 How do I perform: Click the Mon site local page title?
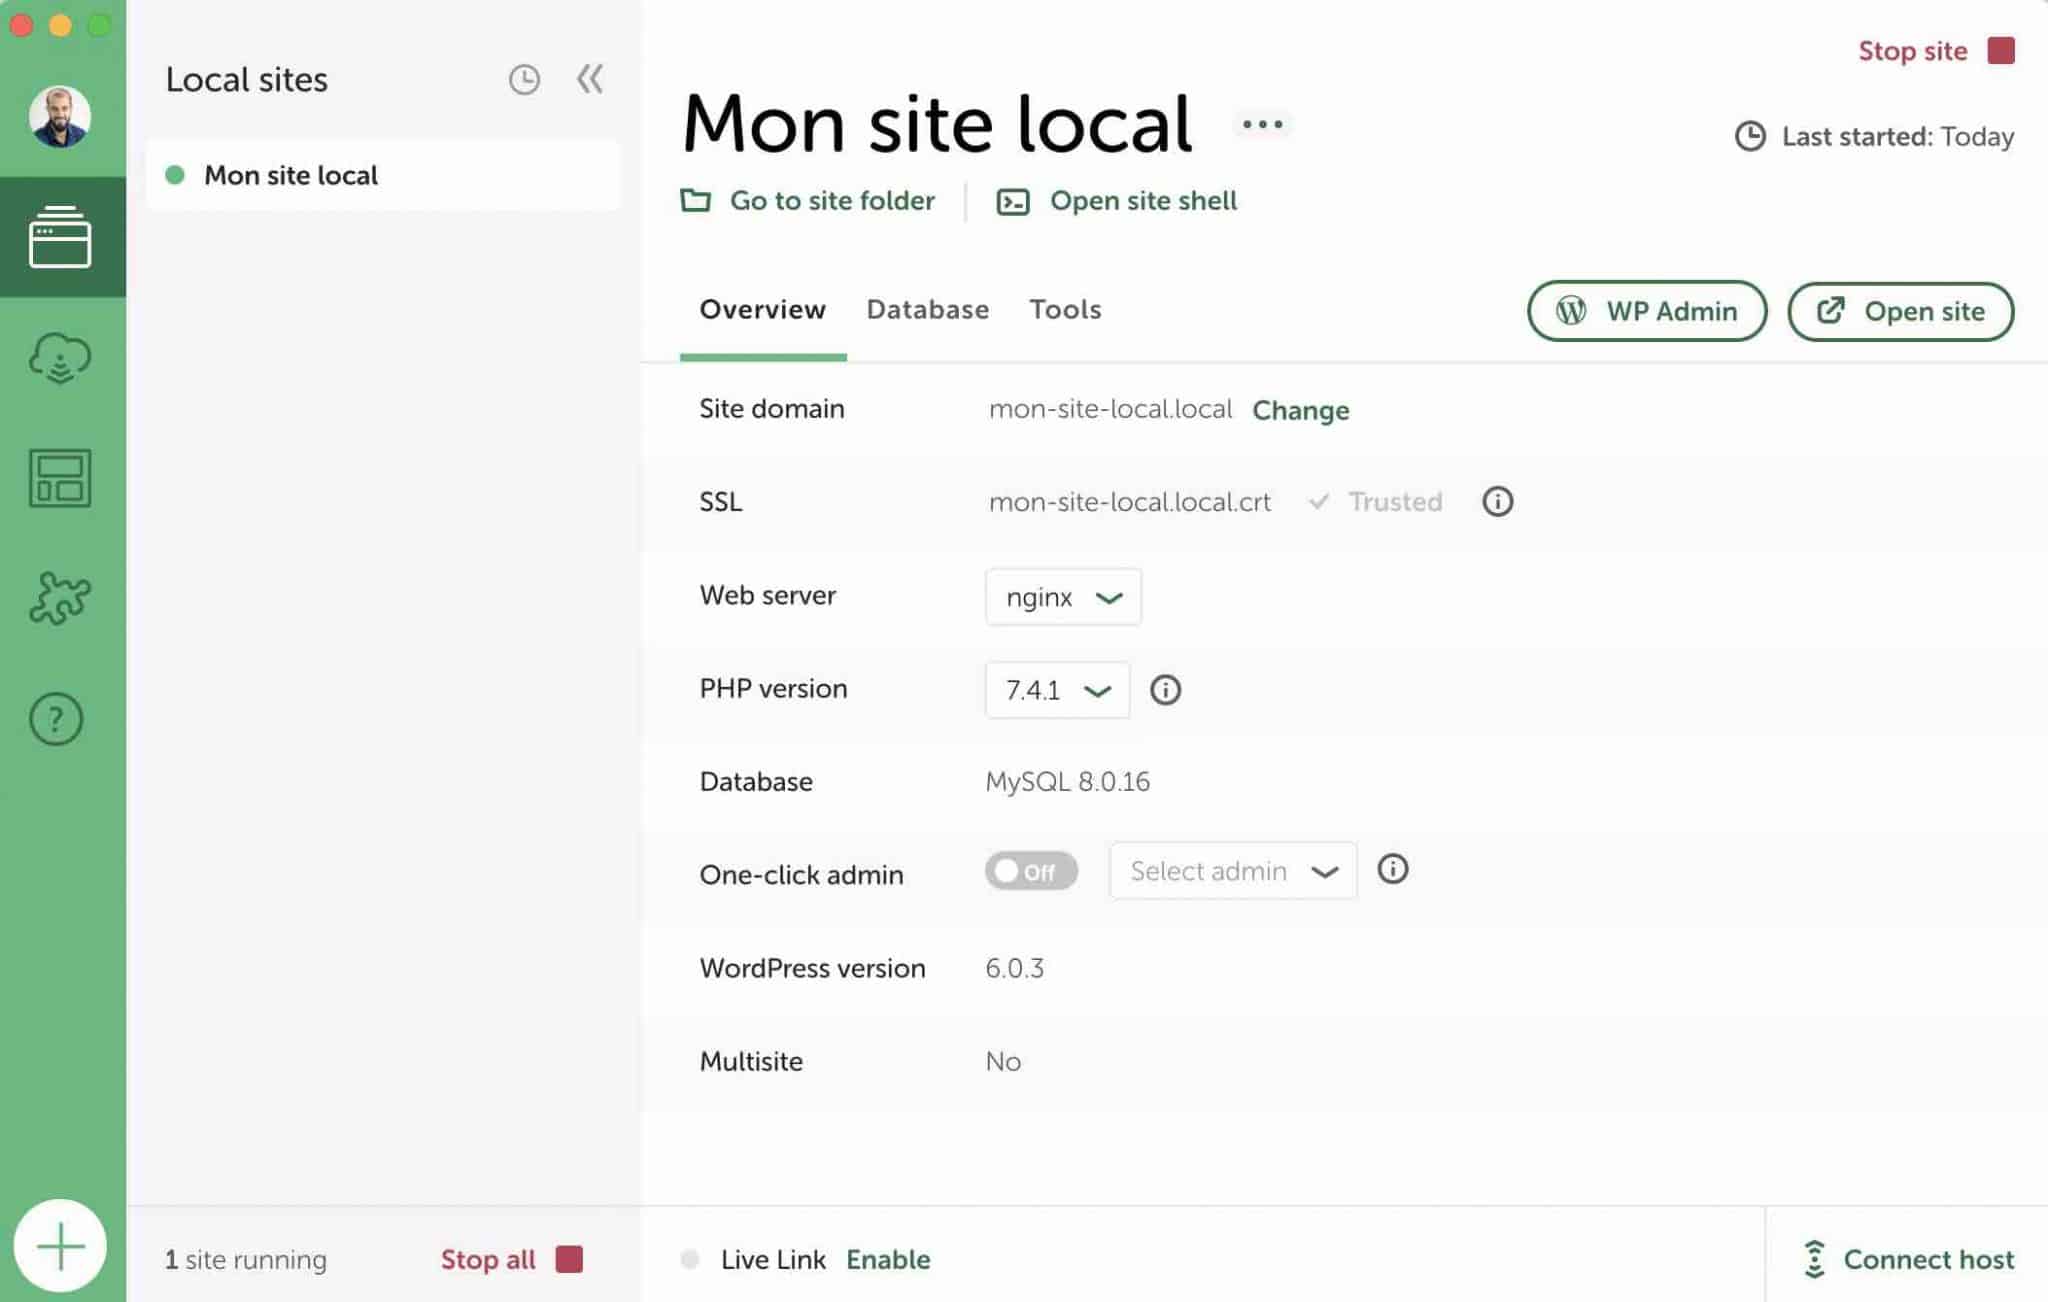937,123
